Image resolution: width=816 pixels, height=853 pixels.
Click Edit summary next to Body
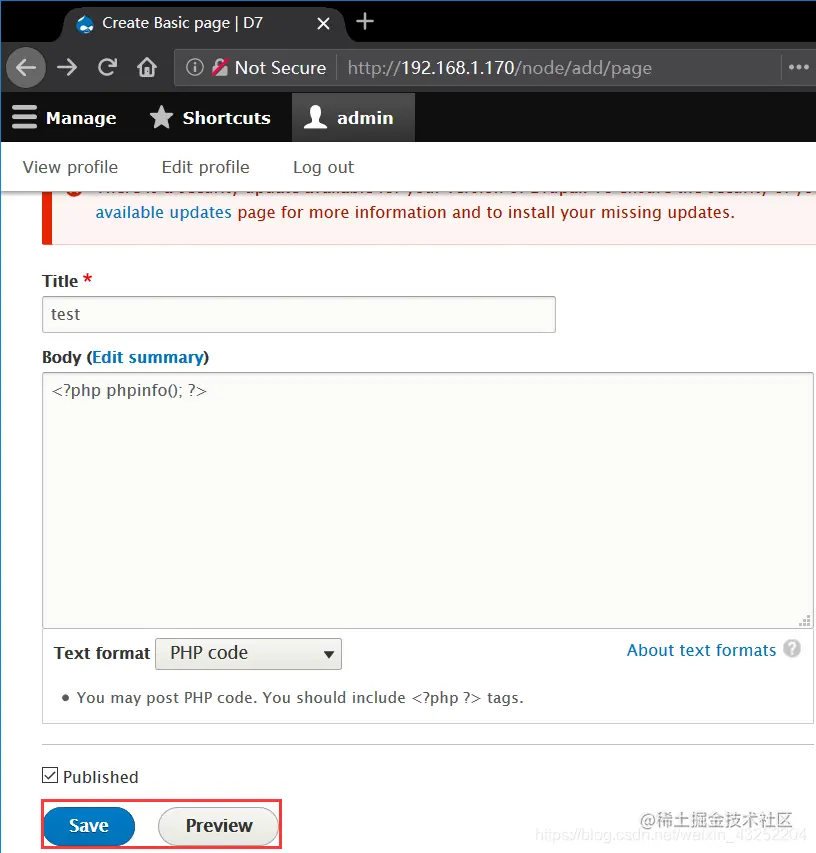147,357
